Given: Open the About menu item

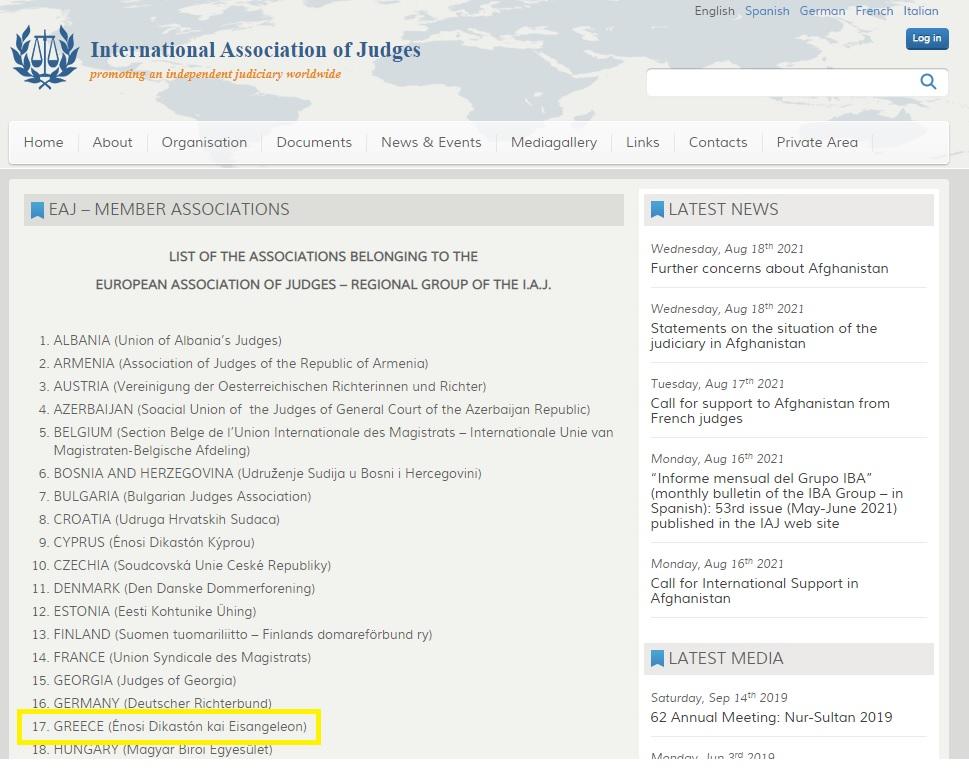Looking at the screenshot, I should pyautogui.click(x=112, y=142).
